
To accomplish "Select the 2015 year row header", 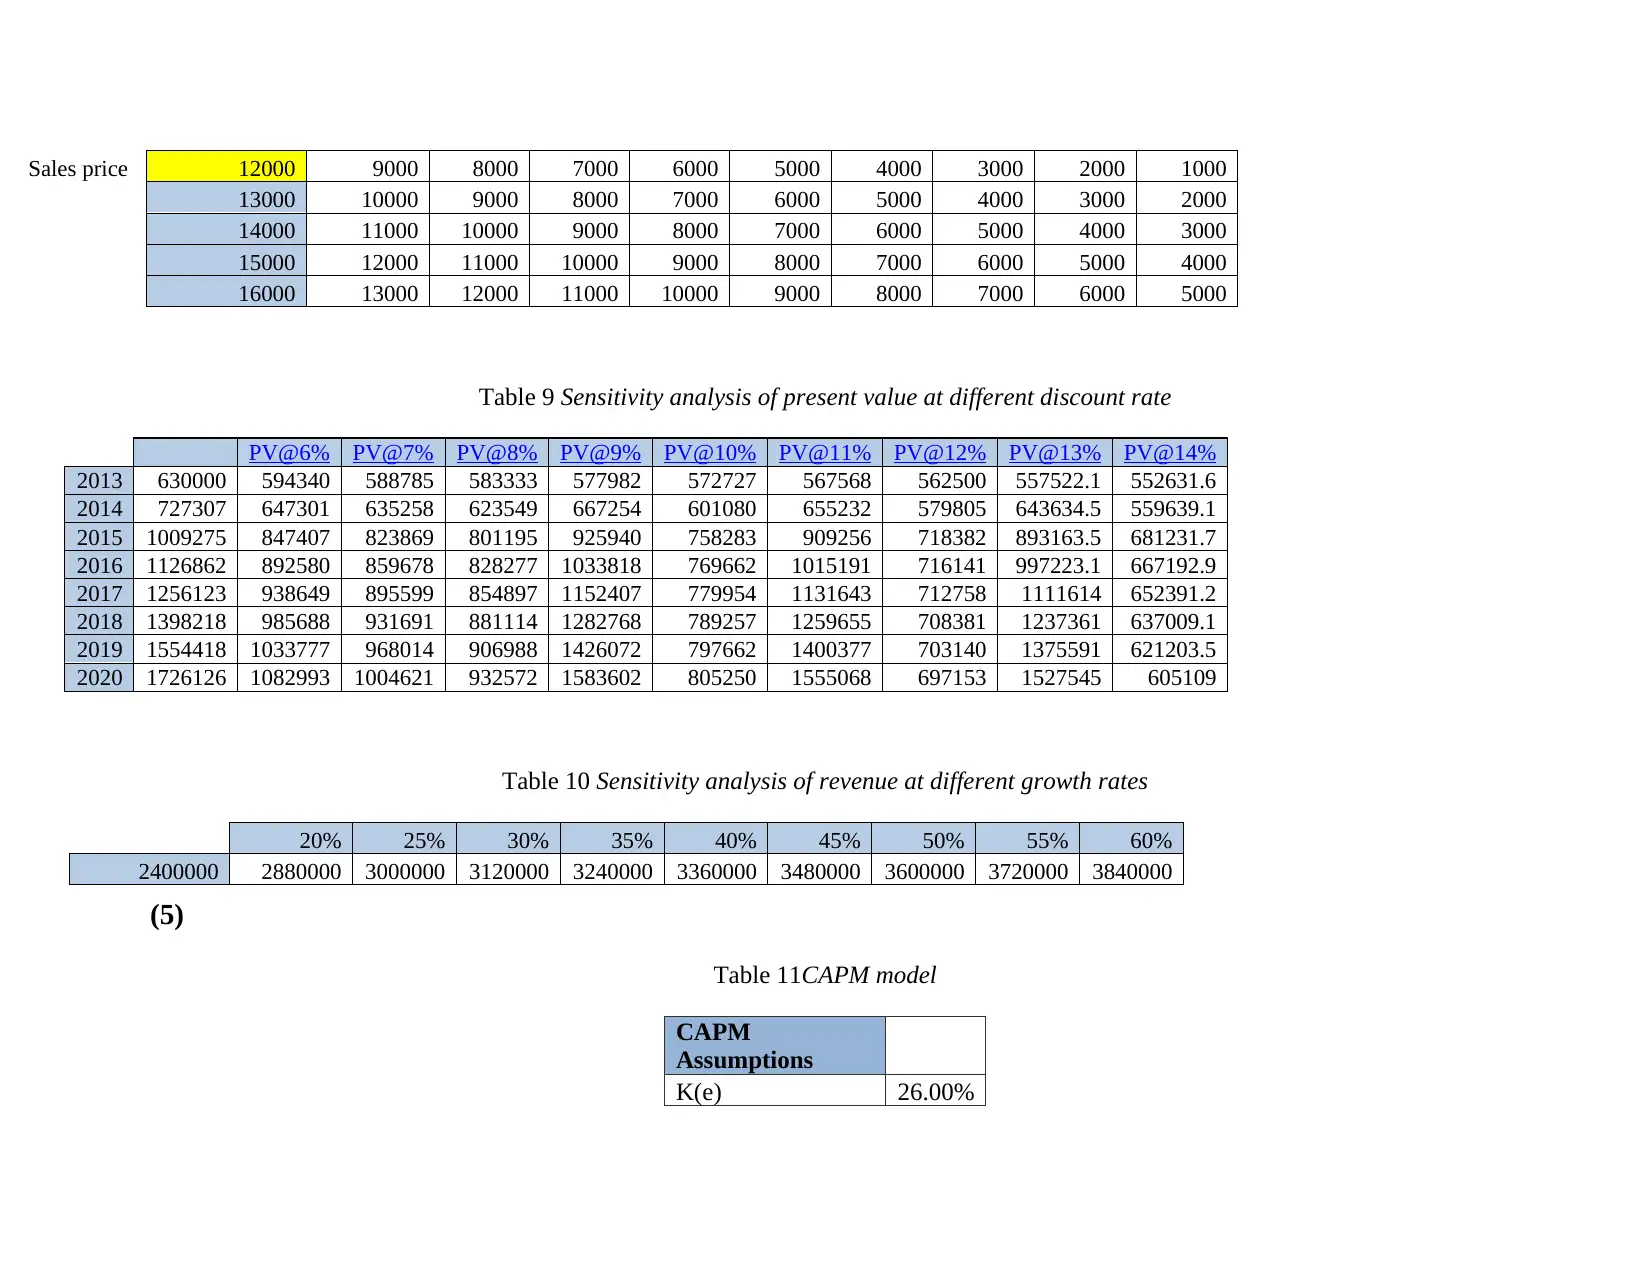I will pyautogui.click(x=99, y=537).
